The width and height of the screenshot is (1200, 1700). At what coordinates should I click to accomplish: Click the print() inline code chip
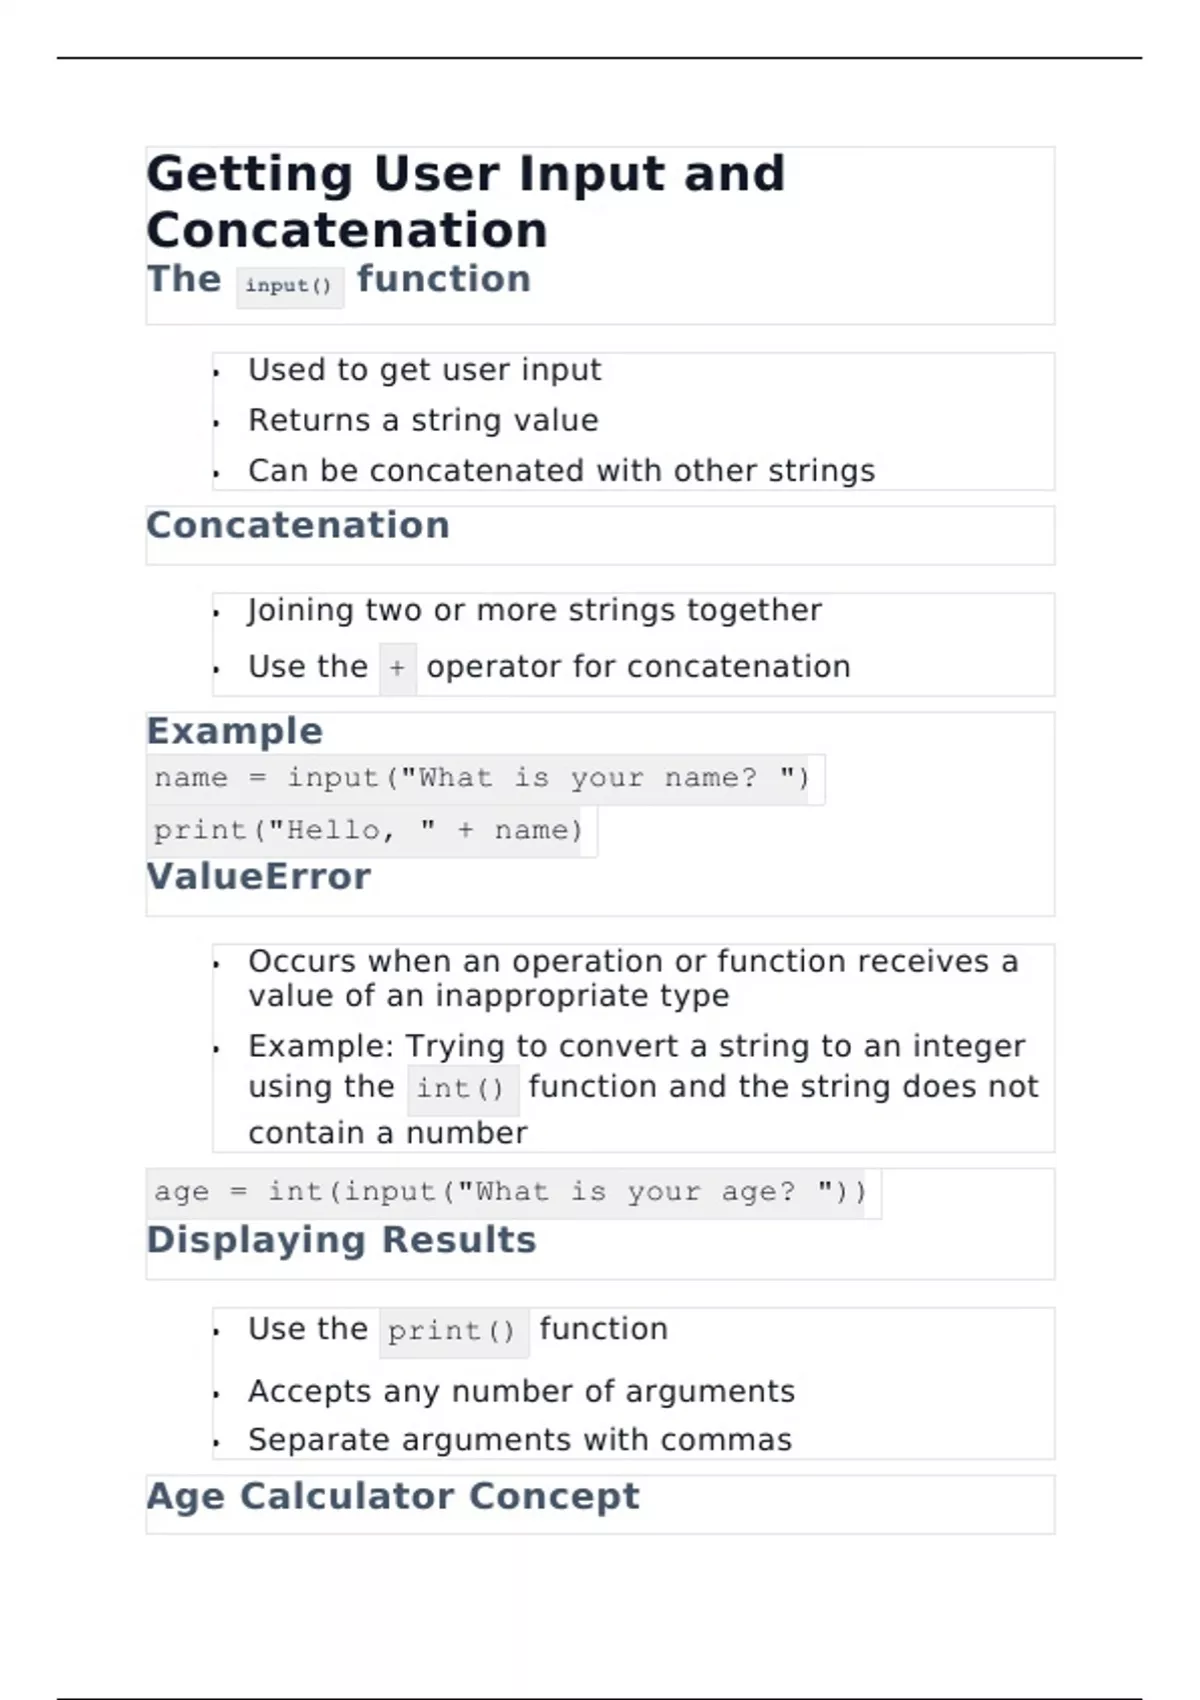click(453, 1331)
